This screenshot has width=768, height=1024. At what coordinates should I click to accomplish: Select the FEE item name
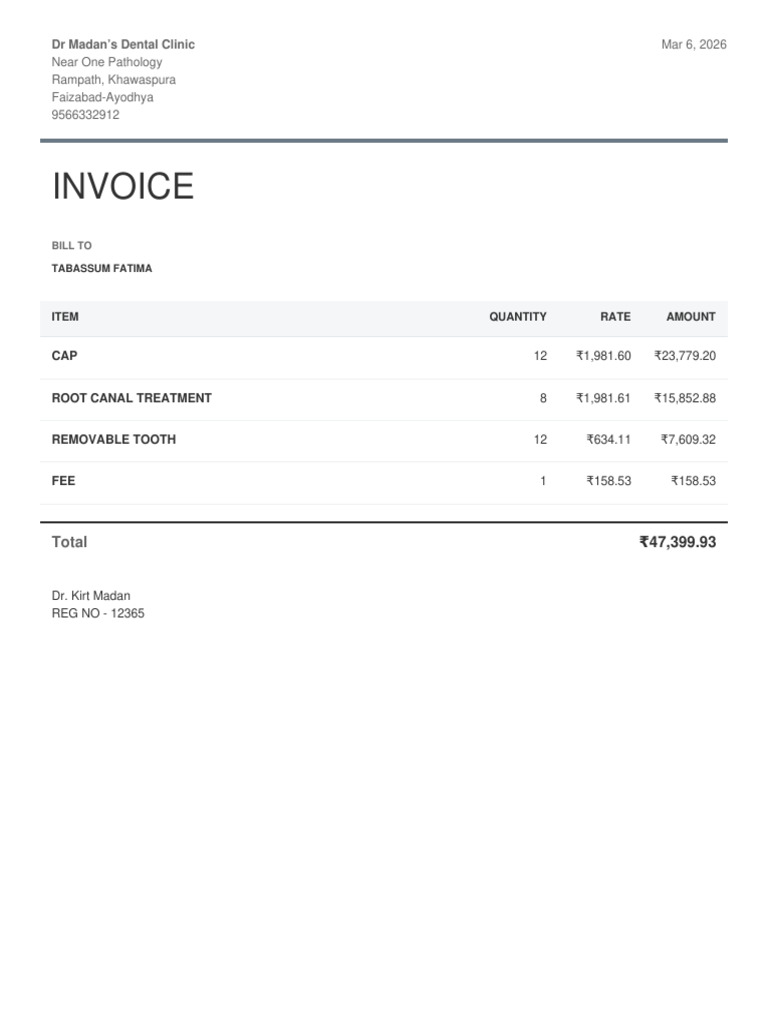coord(63,481)
